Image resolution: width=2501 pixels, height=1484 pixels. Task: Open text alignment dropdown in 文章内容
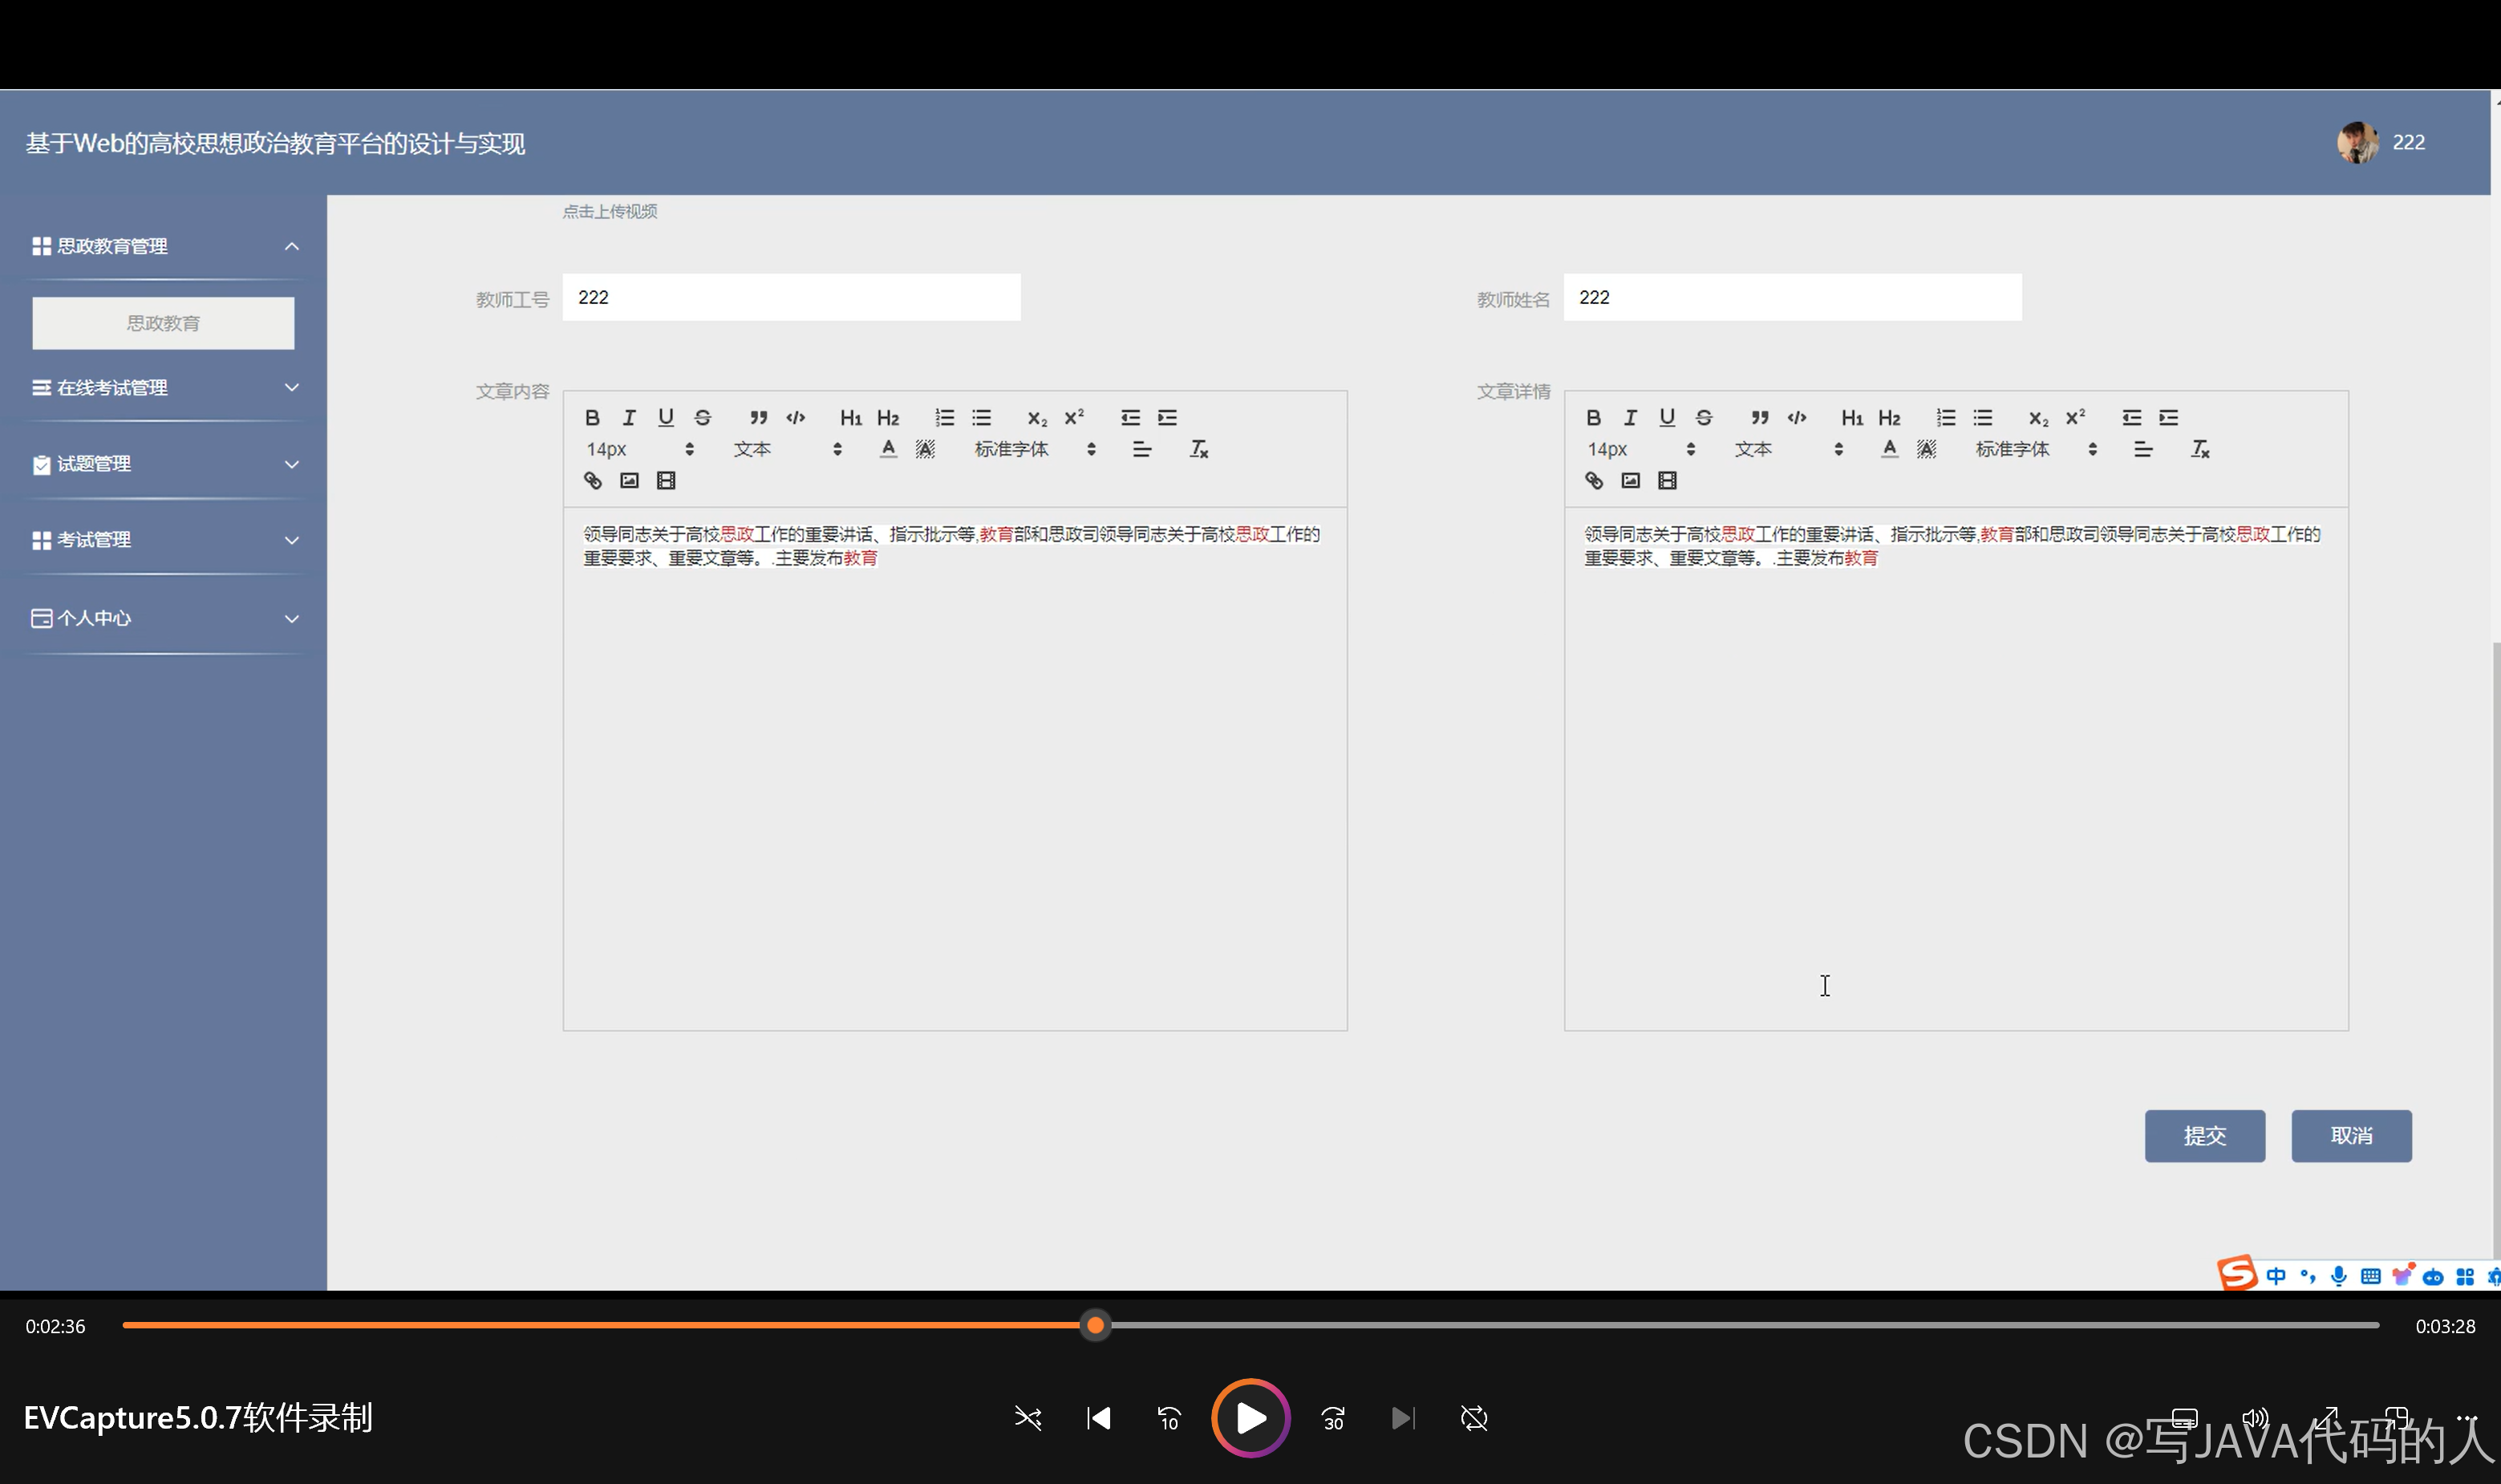tap(1142, 450)
